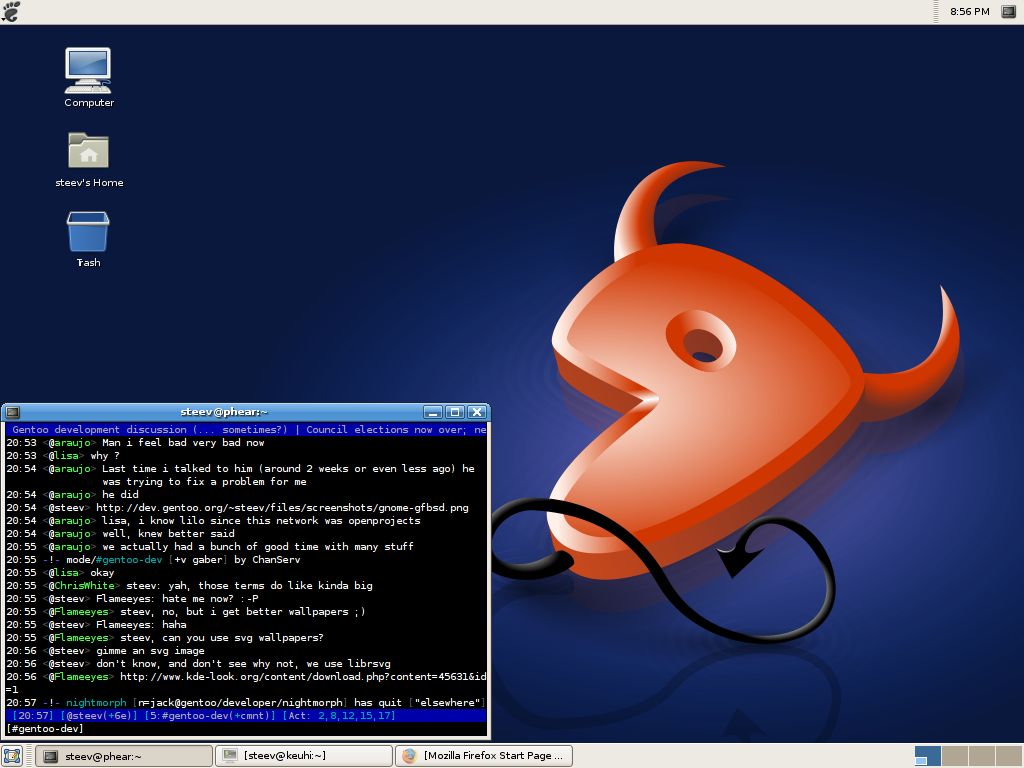Switch to the second workspace in pager
1024x768 pixels.
(954, 756)
